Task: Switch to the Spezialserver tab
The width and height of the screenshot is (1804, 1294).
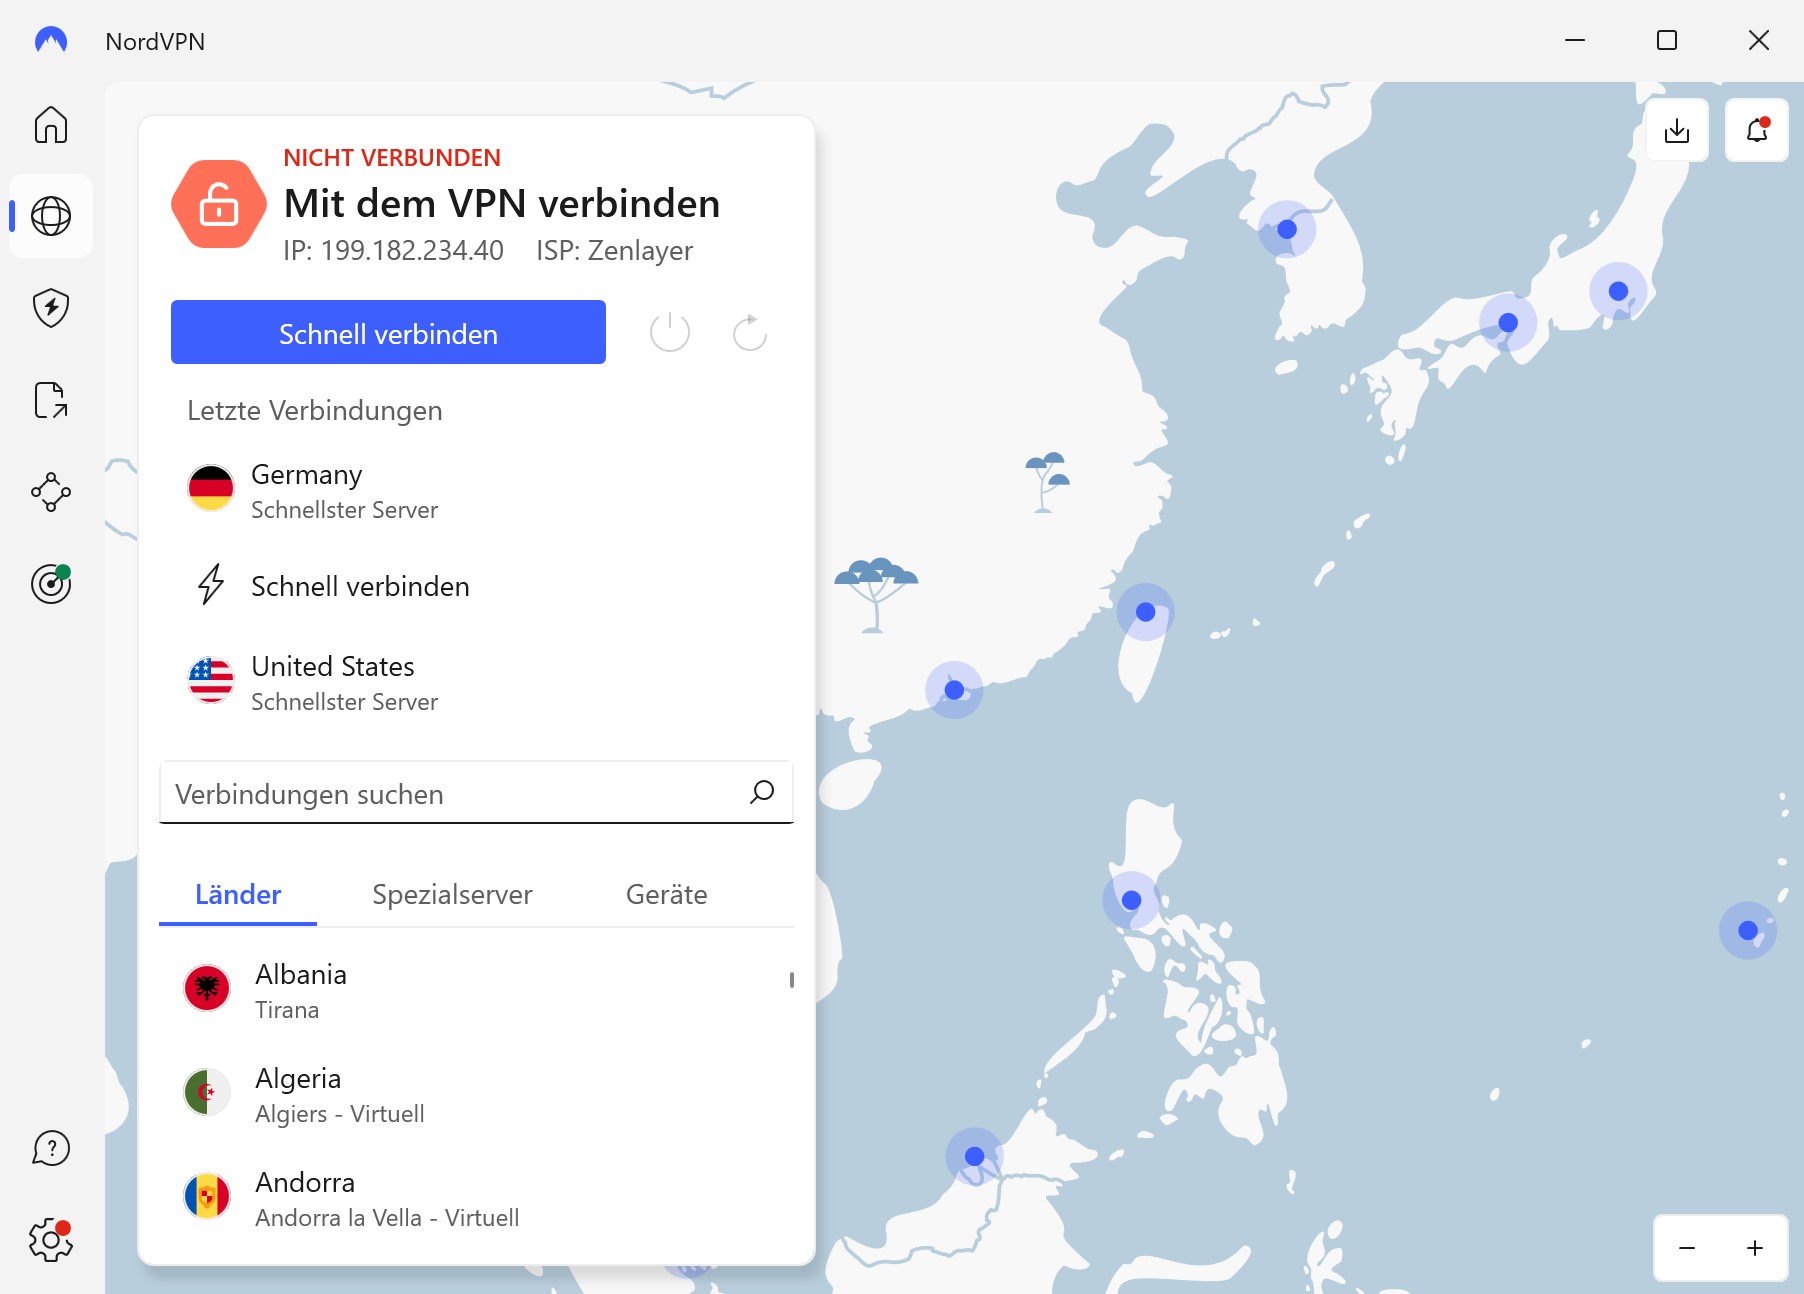Action: [452, 894]
